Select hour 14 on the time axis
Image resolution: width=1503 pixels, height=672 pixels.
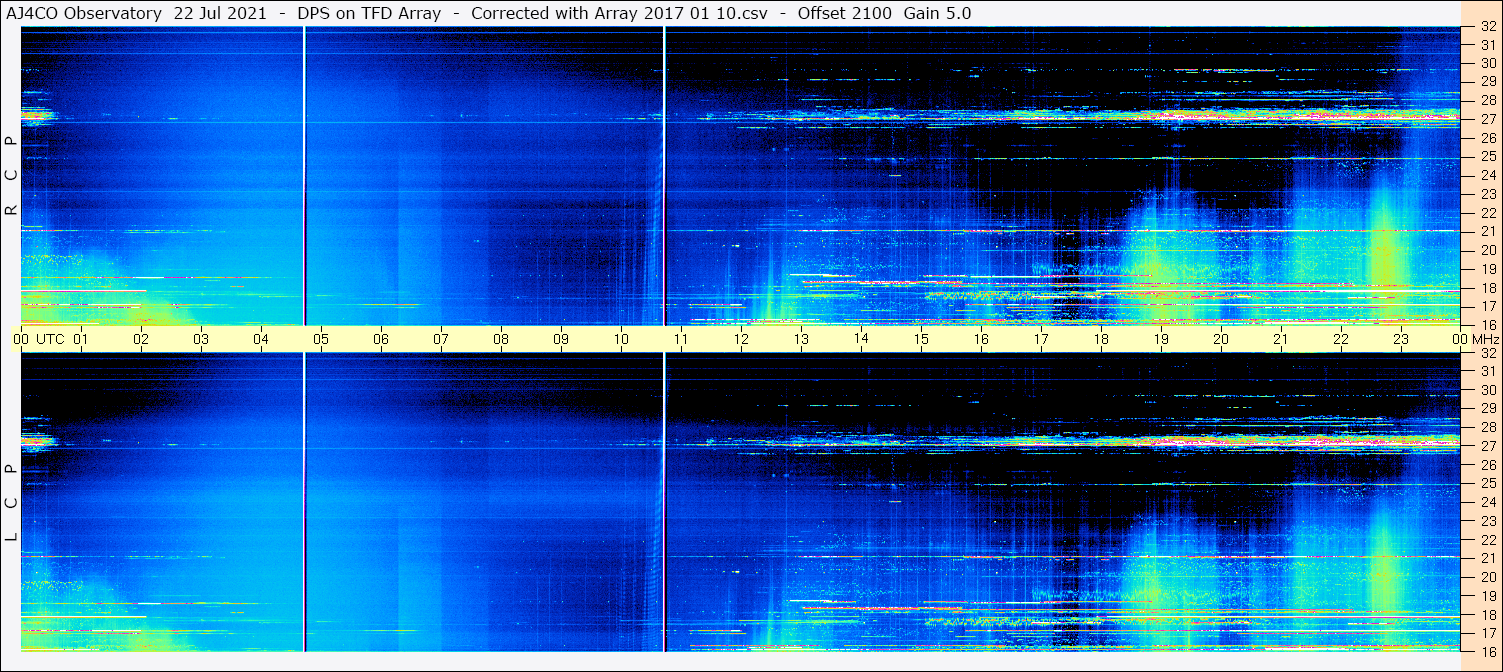coord(861,338)
